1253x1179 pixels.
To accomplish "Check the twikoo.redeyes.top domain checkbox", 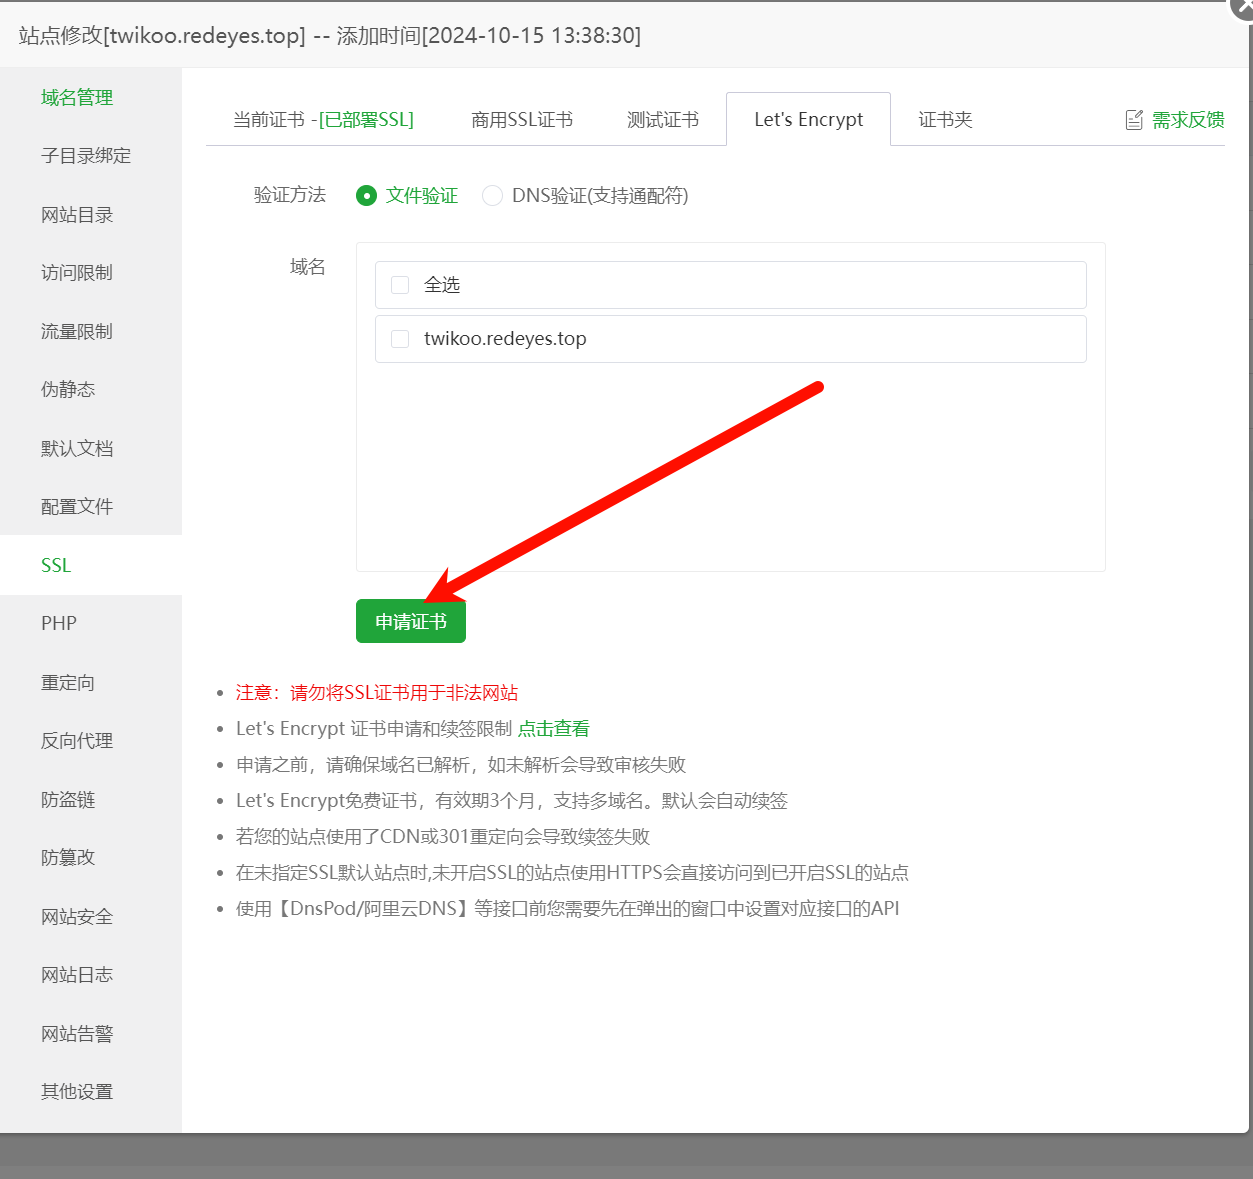I will point(399,338).
